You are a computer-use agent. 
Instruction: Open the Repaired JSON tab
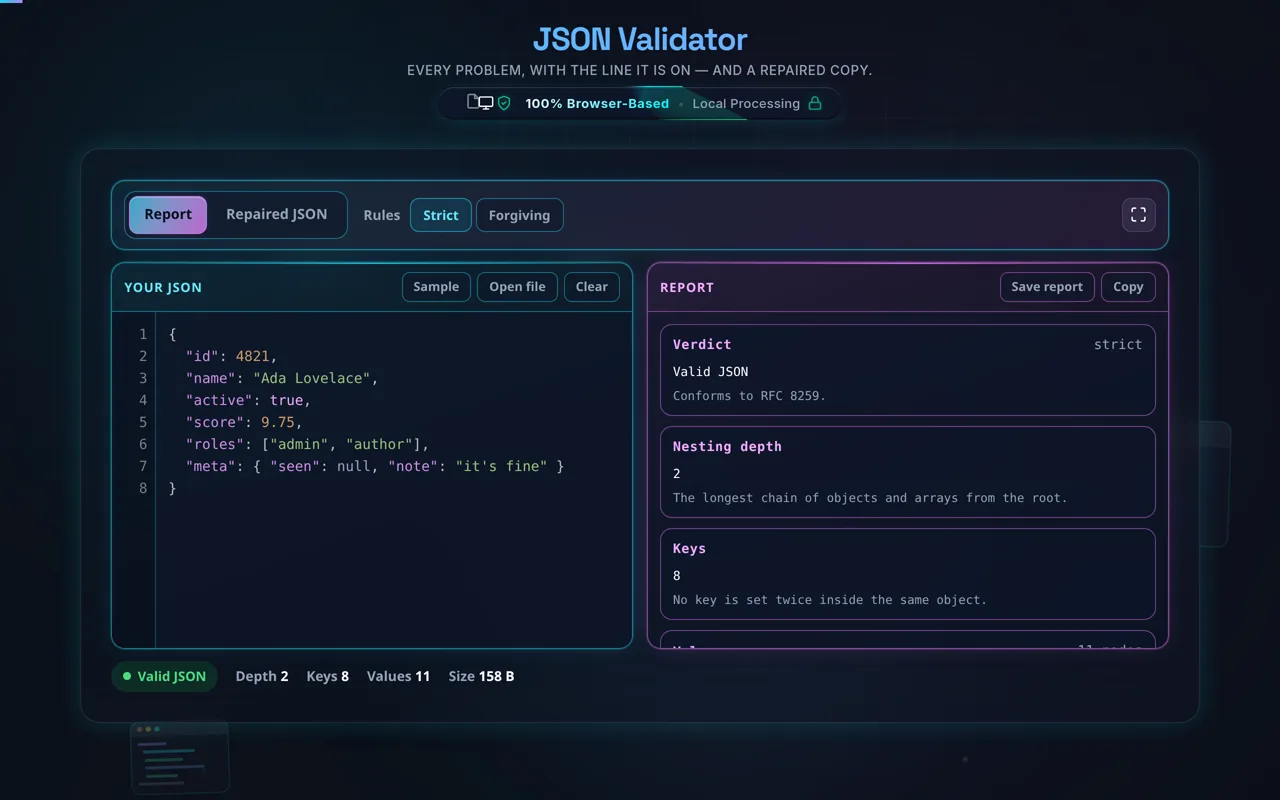[276, 215]
